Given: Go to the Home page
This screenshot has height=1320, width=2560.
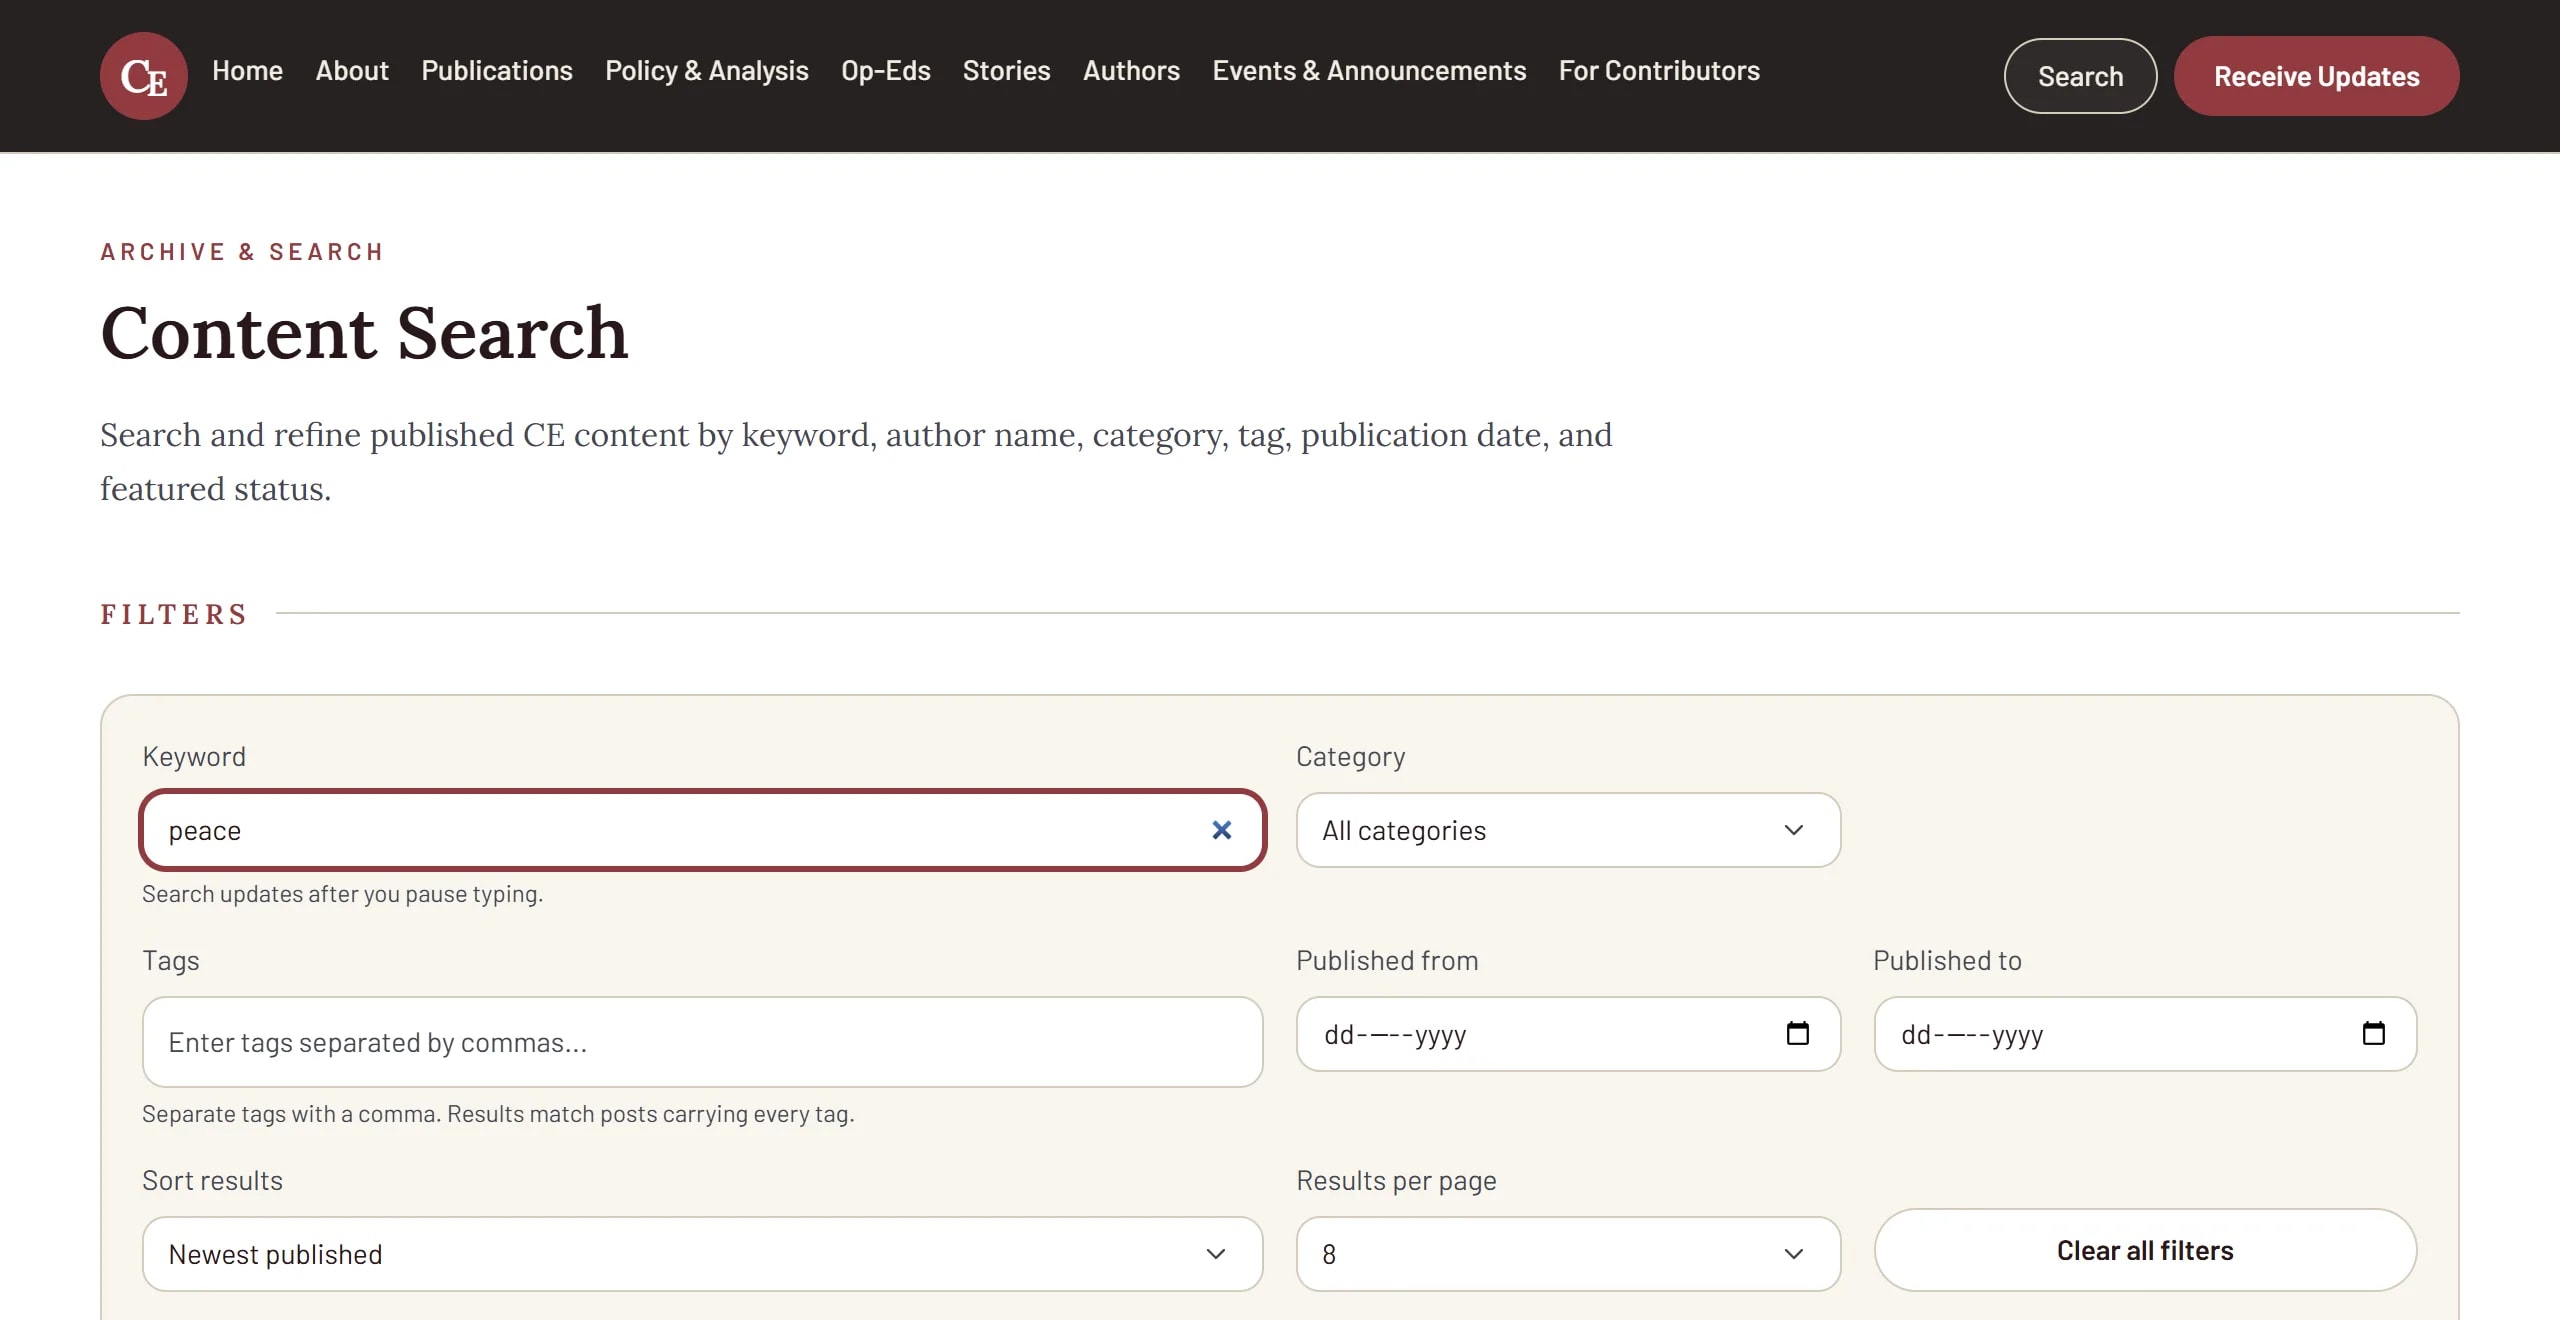Looking at the screenshot, I should click(247, 71).
